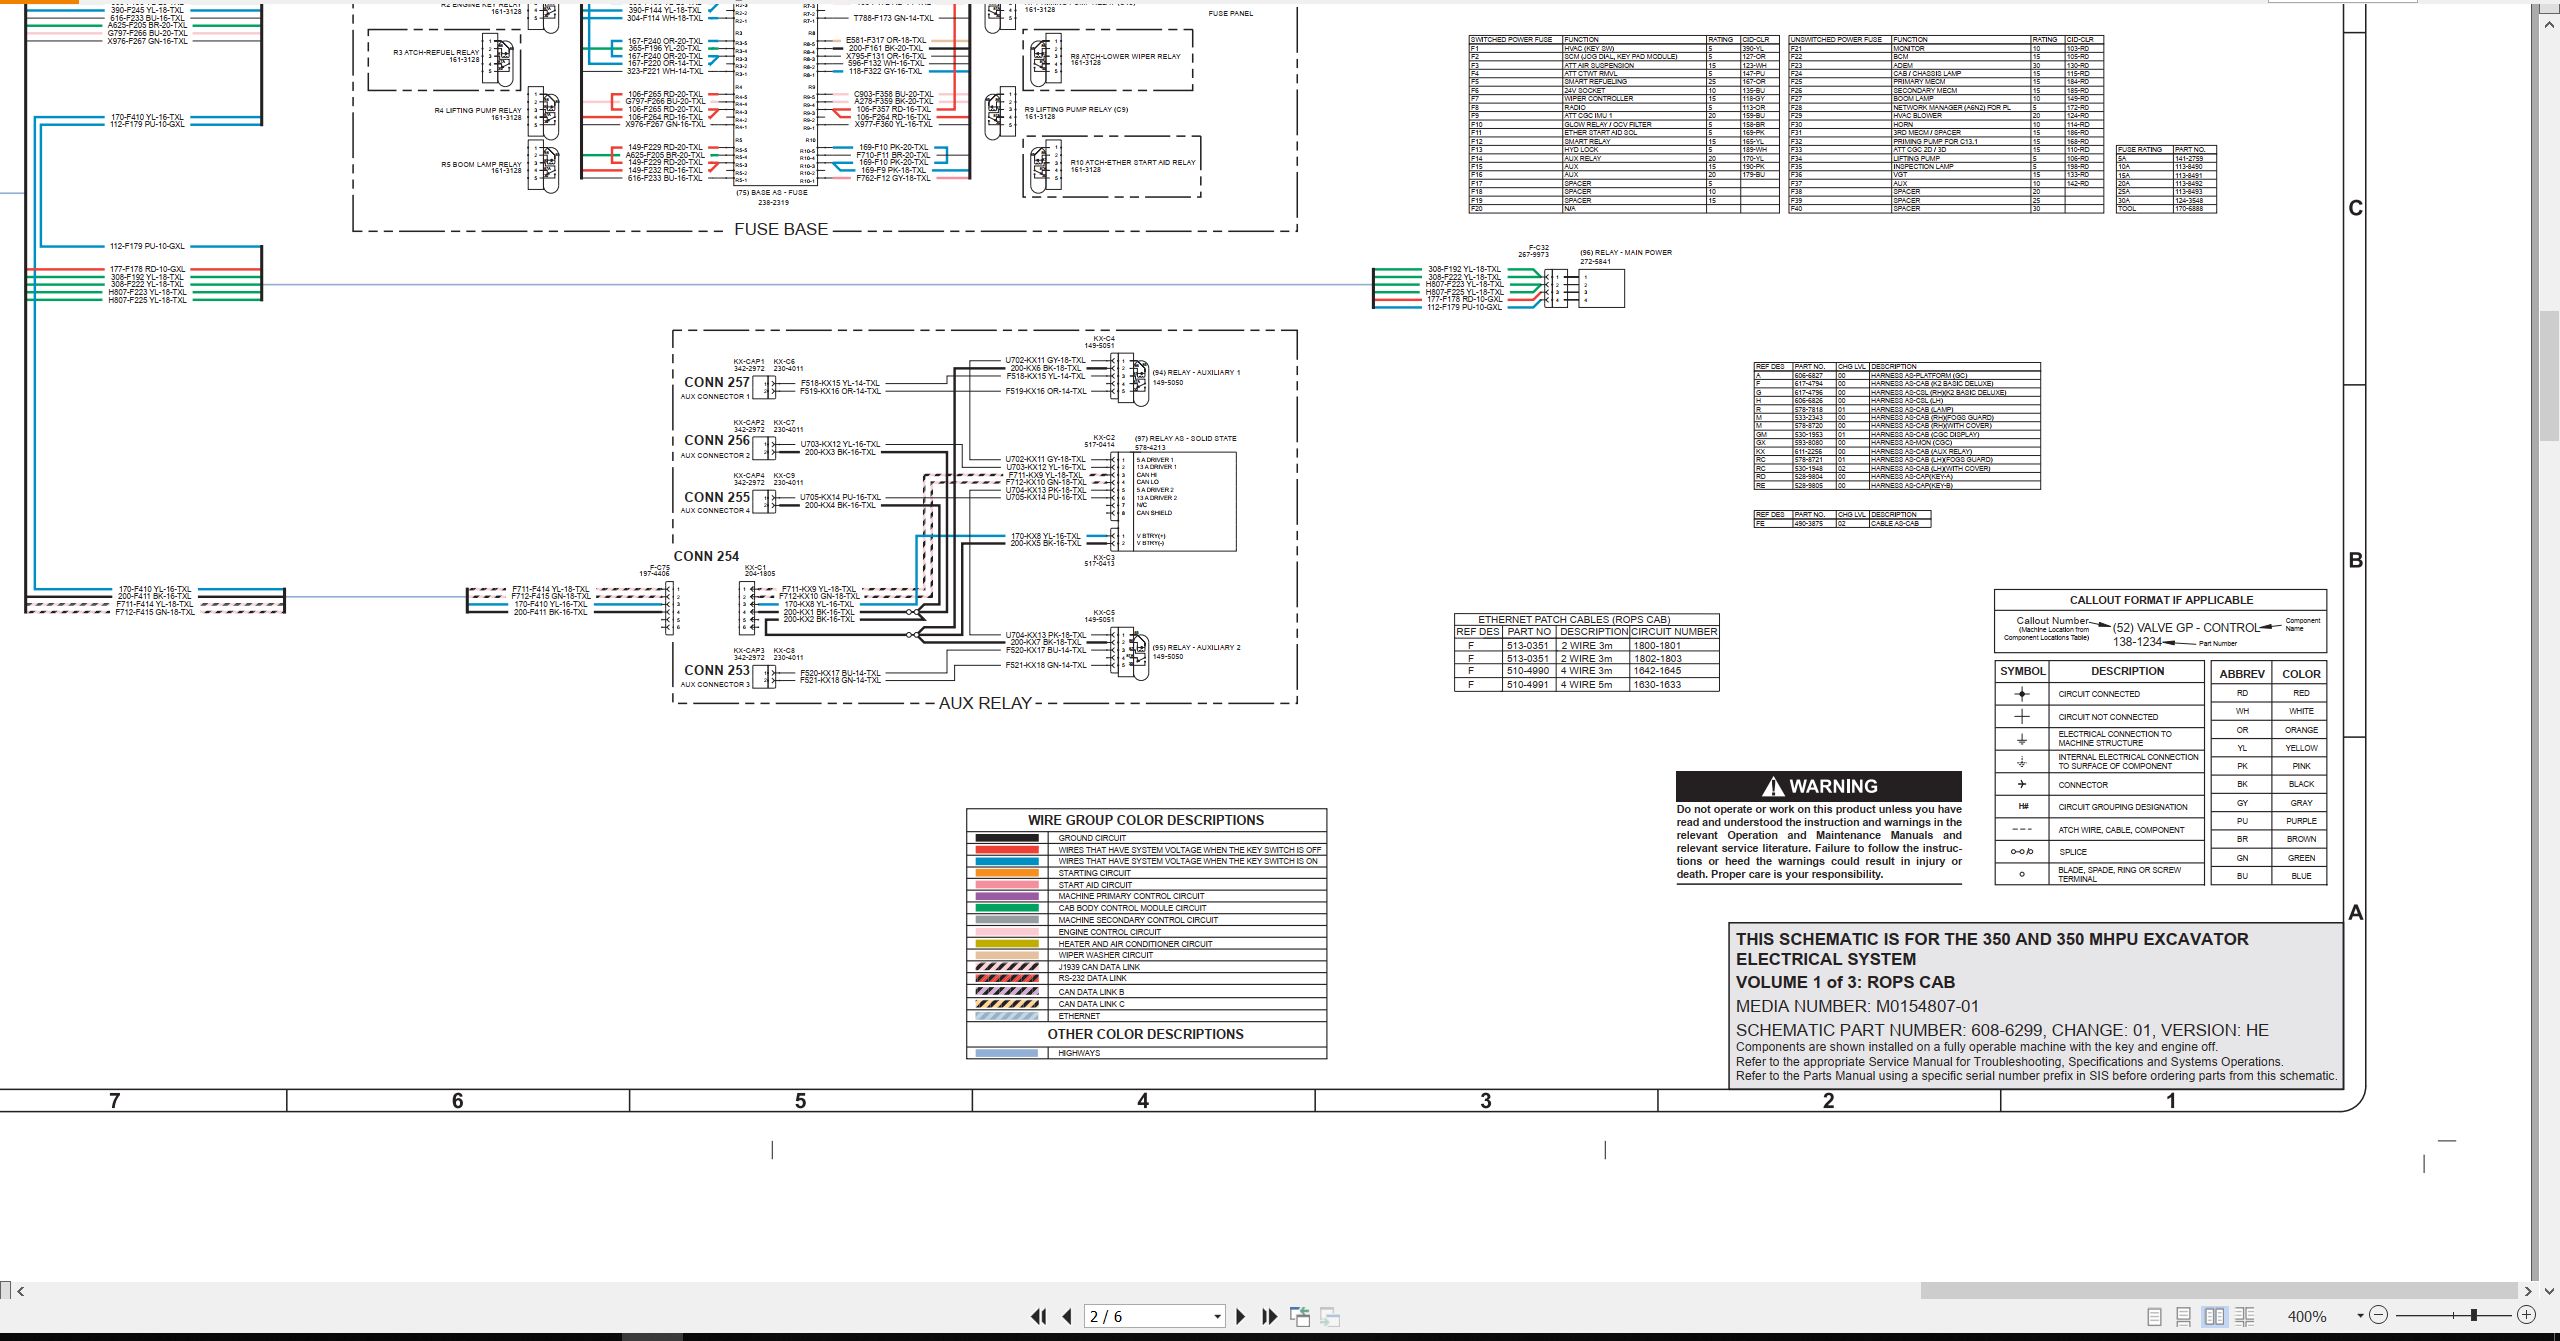Click grid row letter B on the right border
The image size is (2560, 1341).
[x=2356, y=560]
